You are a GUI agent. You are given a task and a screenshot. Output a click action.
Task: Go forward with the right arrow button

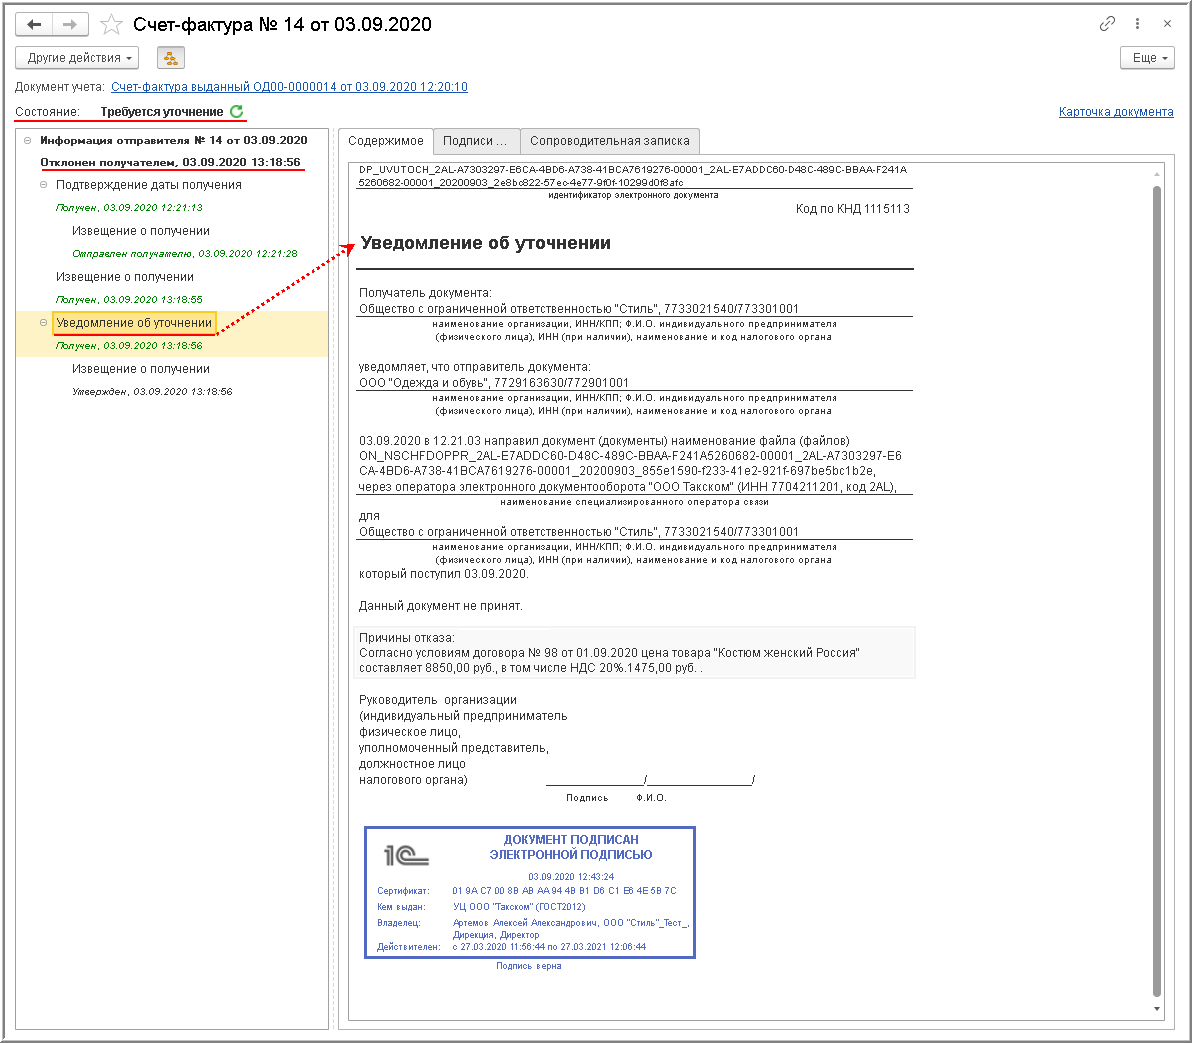pos(70,24)
